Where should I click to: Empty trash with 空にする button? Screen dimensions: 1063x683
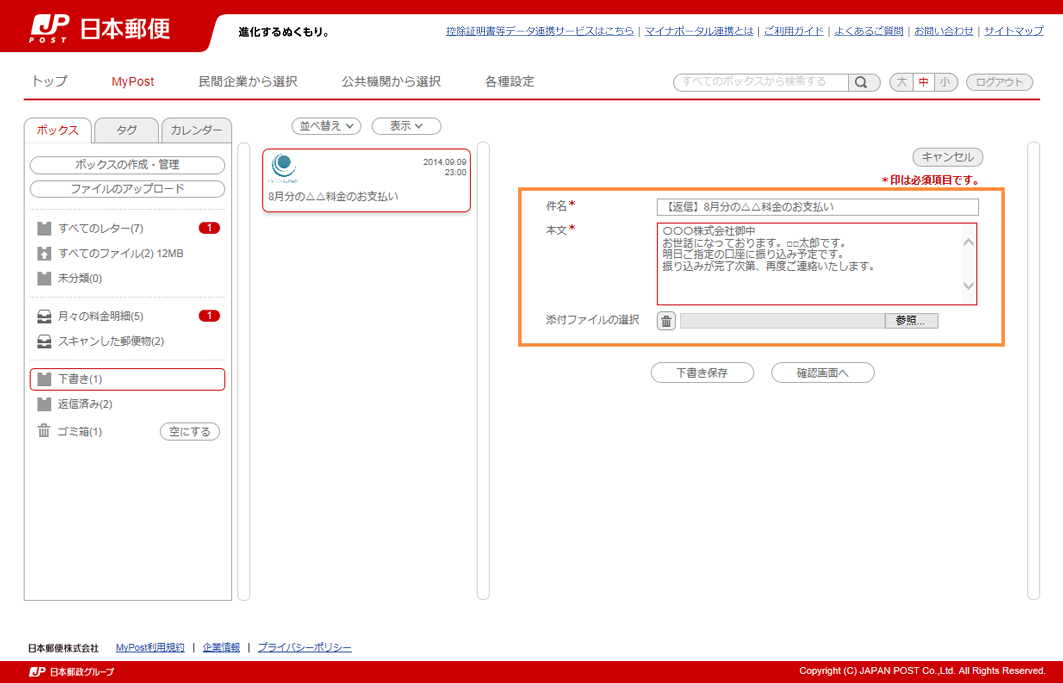[190, 431]
